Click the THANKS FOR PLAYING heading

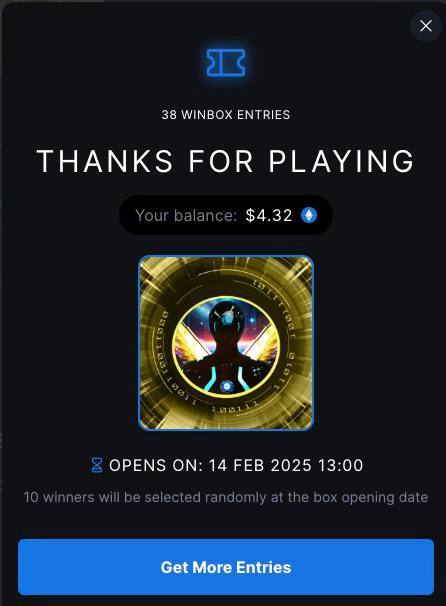(x=226, y=161)
